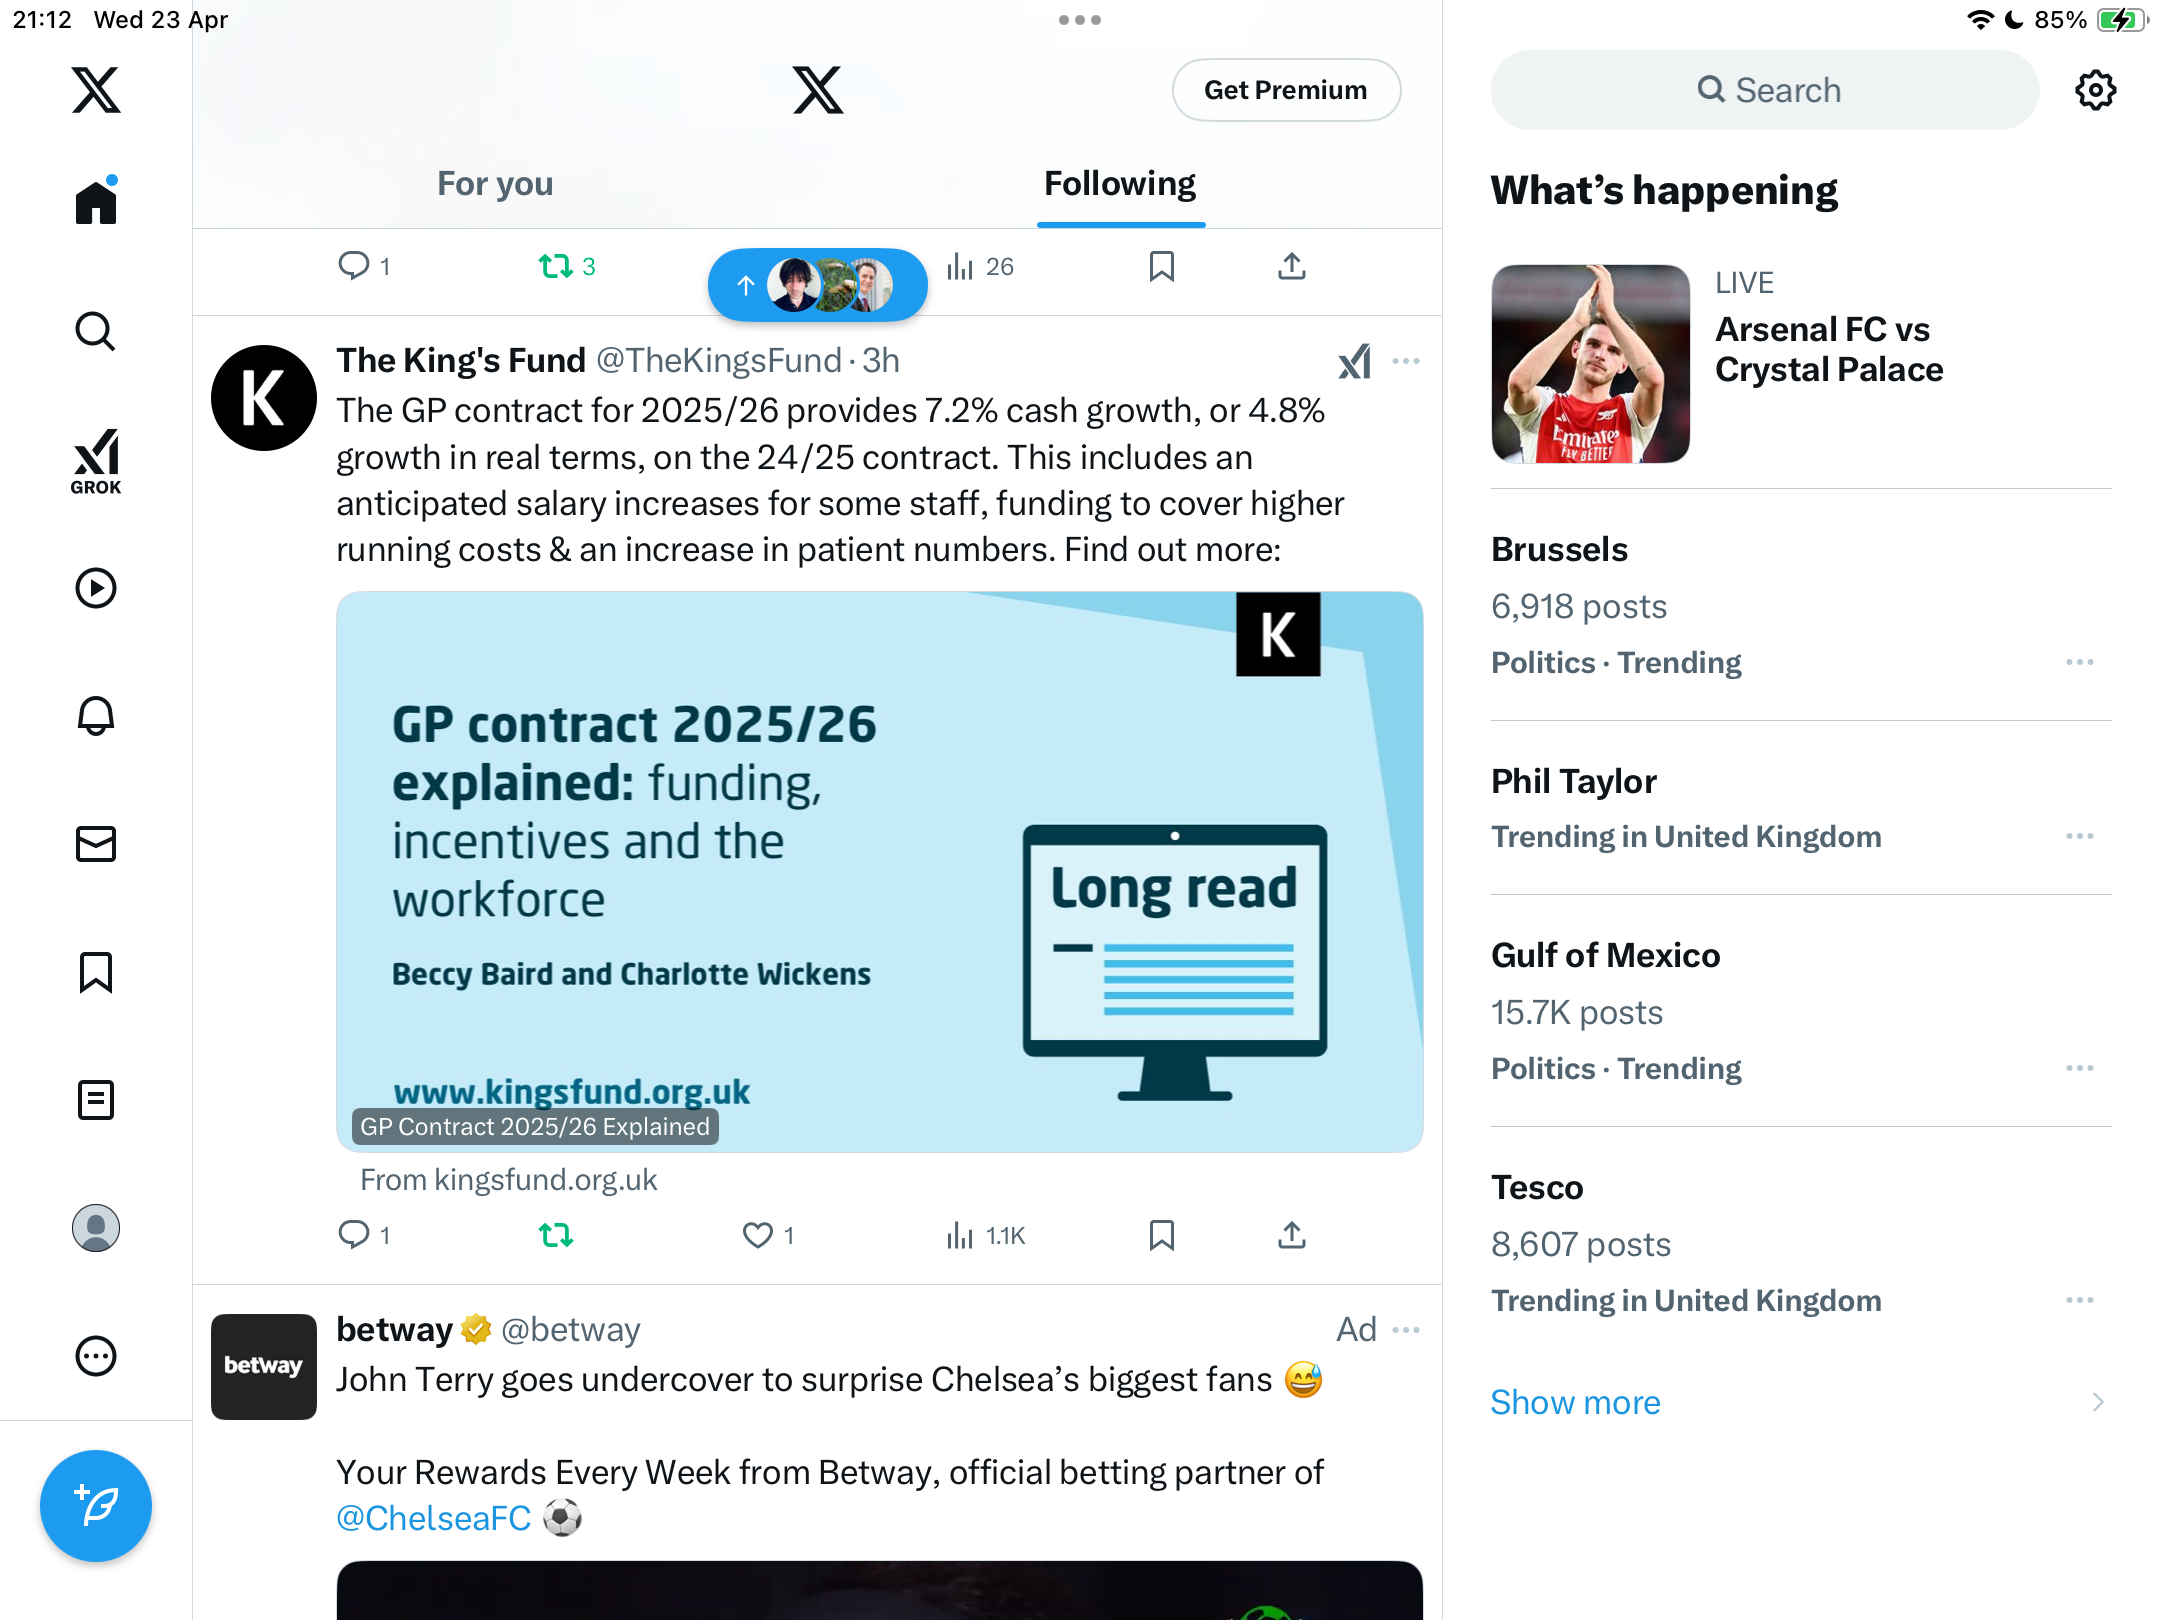This screenshot has height=1620, width=2160.
Task: Open Lists icon in sidebar
Action: [x=96, y=1100]
